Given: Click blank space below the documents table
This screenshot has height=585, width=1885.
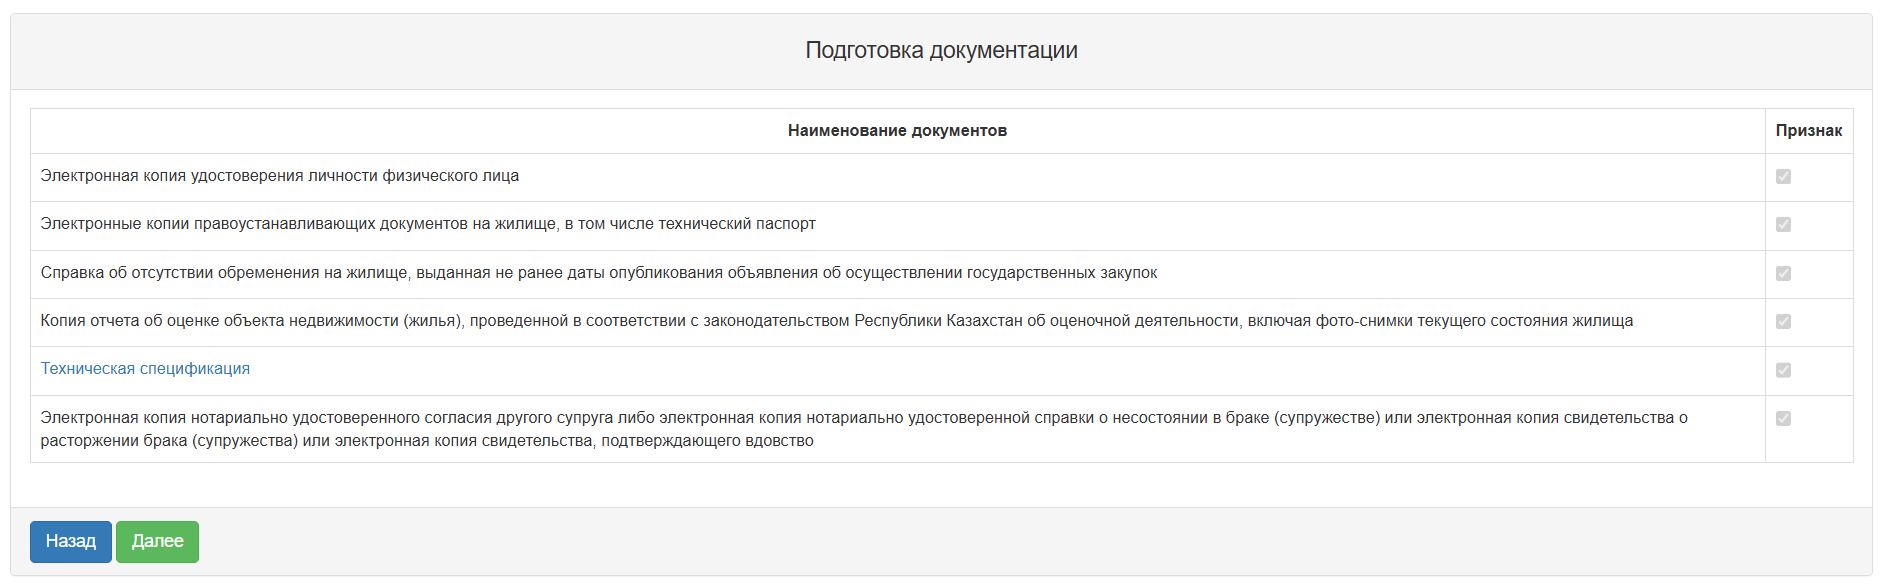Looking at the screenshot, I should coord(940,484).
